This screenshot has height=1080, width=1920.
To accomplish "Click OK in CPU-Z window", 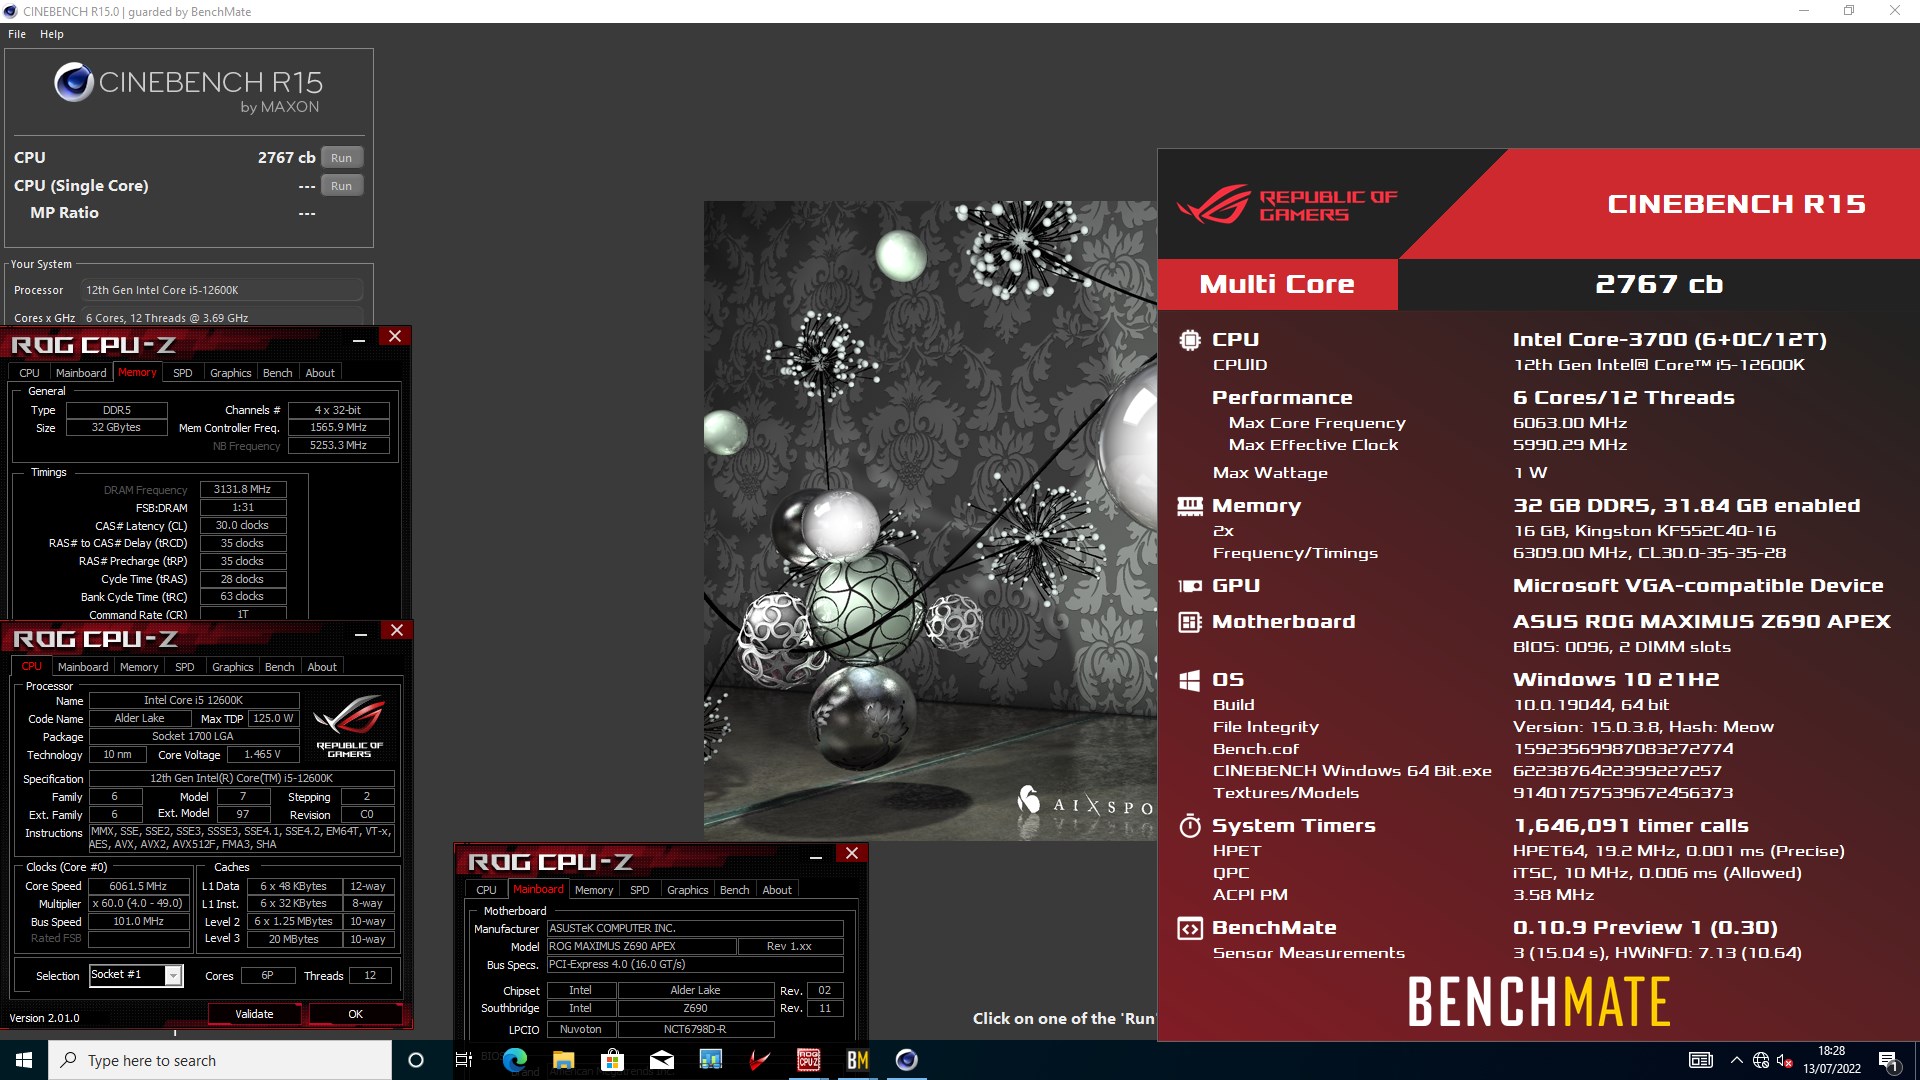I will (x=356, y=1014).
